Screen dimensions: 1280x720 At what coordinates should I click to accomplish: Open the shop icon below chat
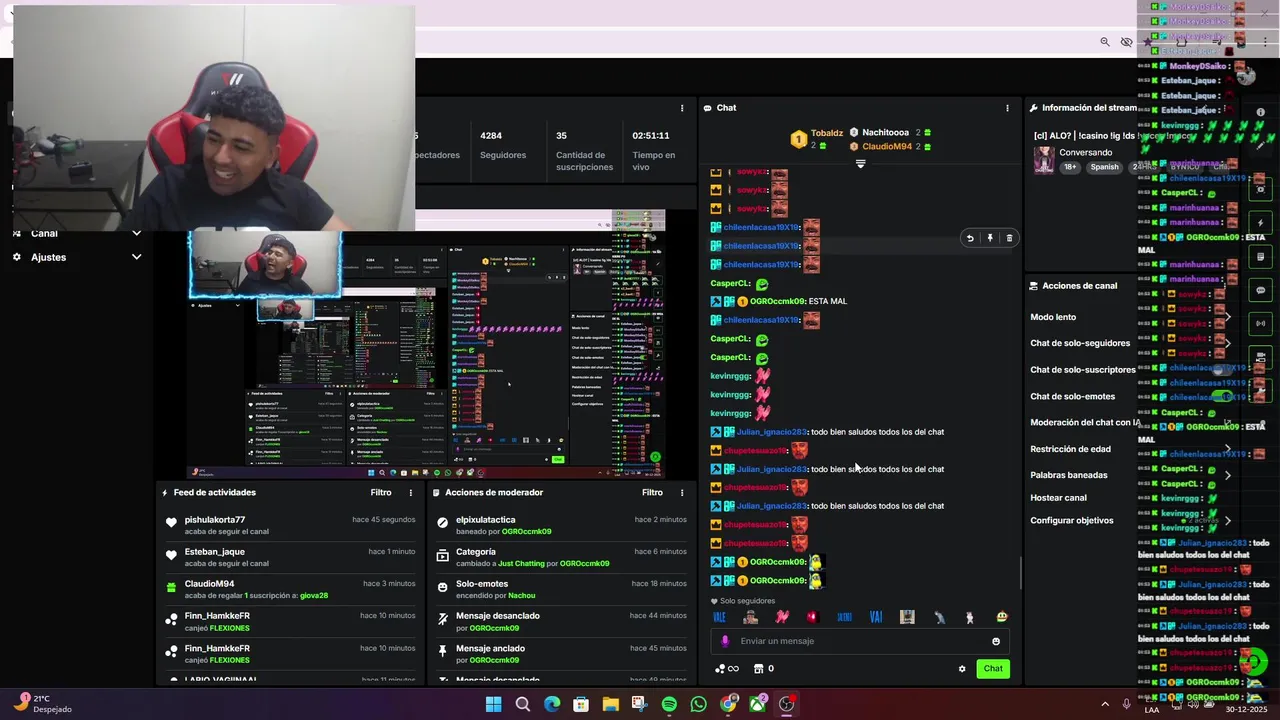tap(758, 669)
